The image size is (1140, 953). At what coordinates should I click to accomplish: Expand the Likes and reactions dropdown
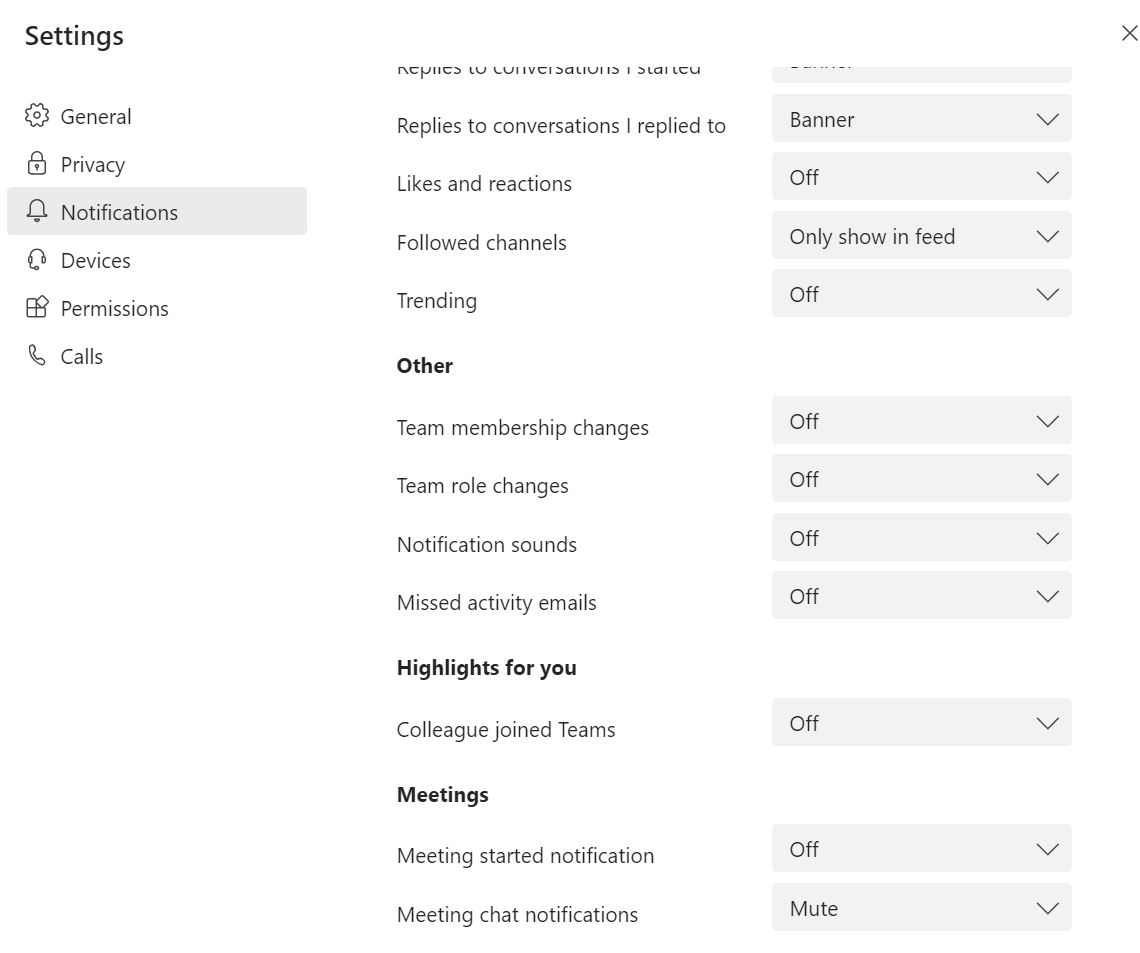[x=921, y=177]
